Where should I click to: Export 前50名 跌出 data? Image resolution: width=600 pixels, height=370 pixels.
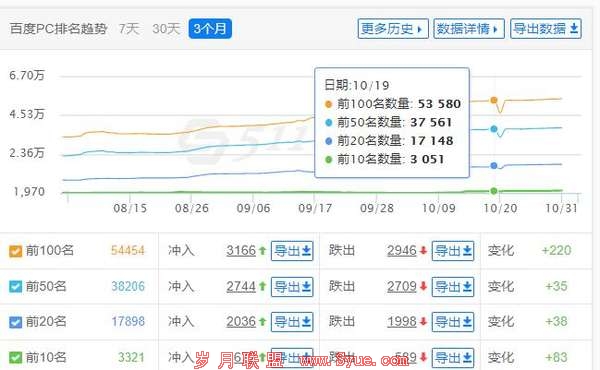click(453, 287)
